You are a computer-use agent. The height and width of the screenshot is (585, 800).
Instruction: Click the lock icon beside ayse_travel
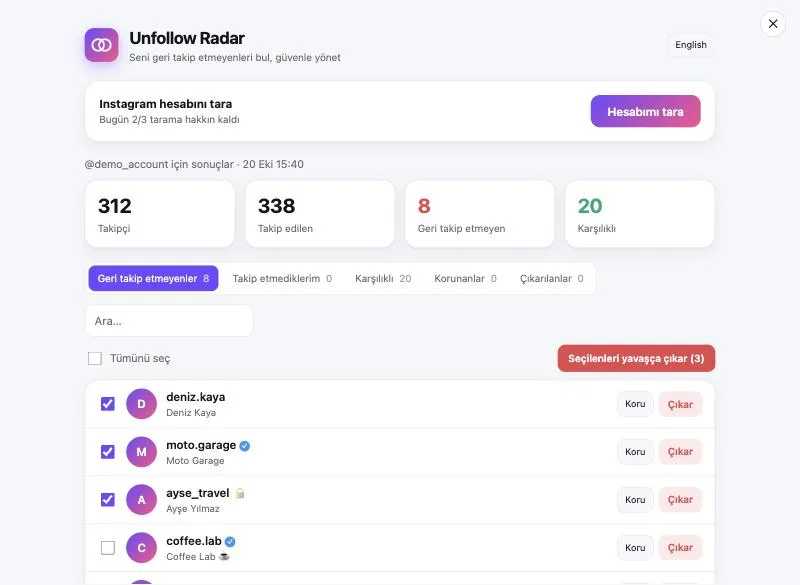[x=240, y=493]
